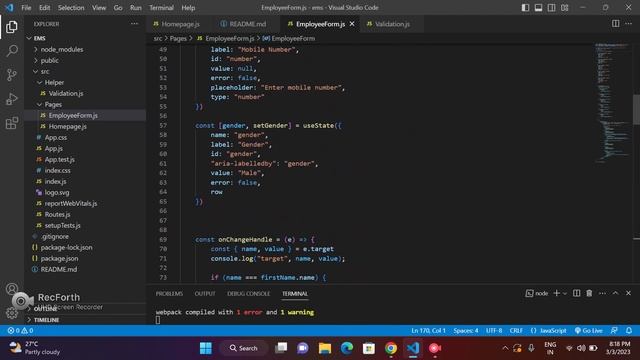Close the EmployeeForm.js tab
This screenshot has width=640, height=360.
pyautogui.click(x=352, y=24)
